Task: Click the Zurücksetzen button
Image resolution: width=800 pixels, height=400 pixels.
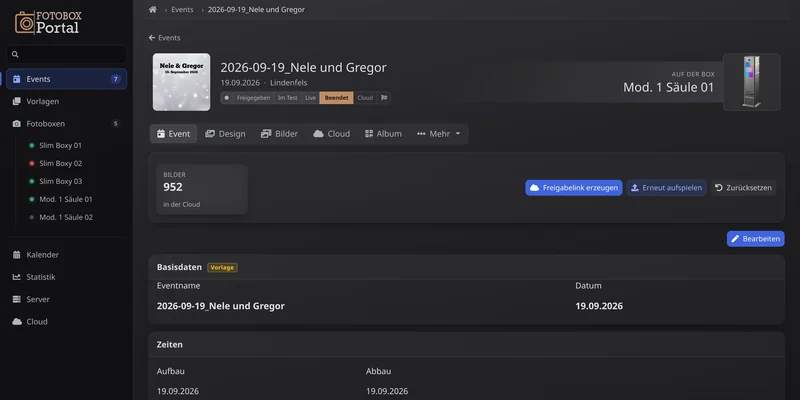Action: (x=743, y=188)
